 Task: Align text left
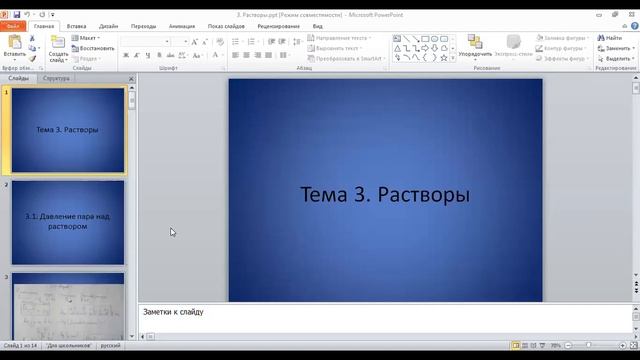(236, 55)
